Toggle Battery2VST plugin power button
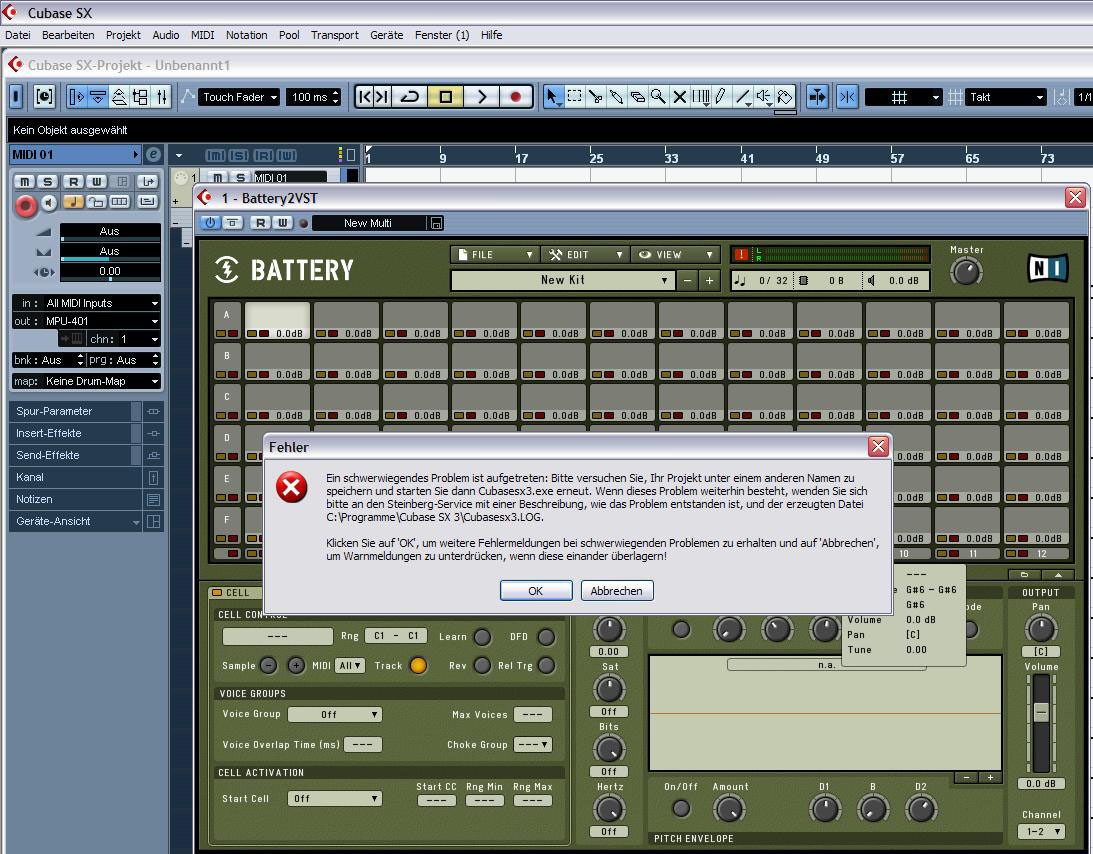 click(210, 222)
